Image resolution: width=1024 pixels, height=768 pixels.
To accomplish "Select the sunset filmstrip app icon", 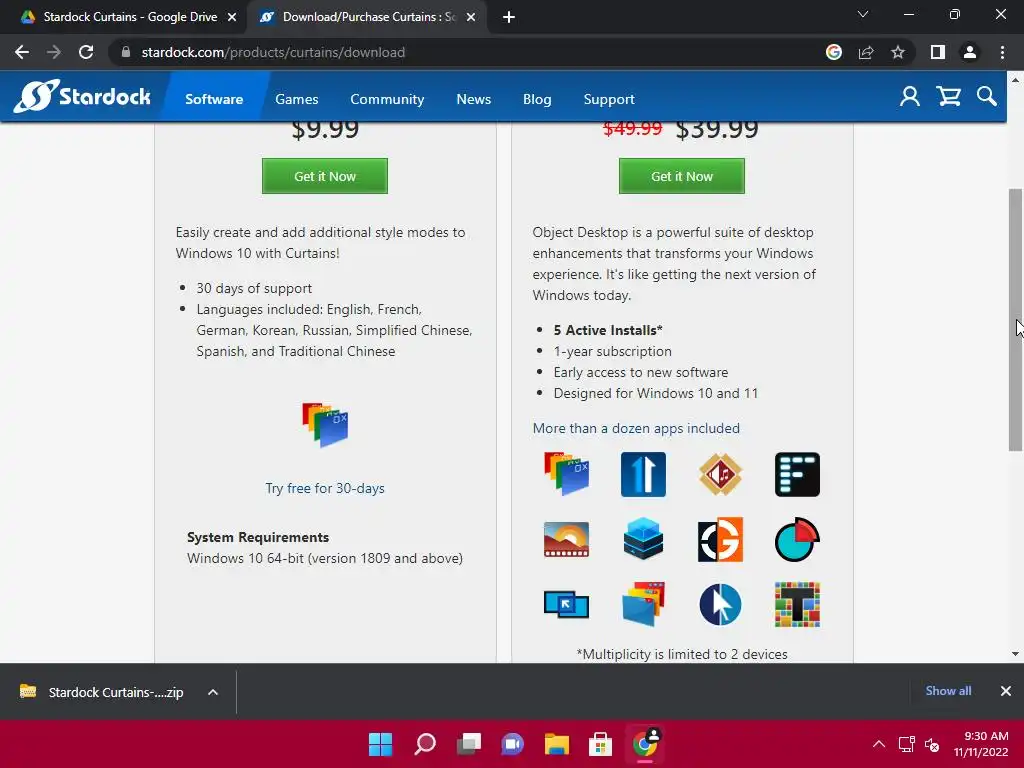I will point(566,539).
